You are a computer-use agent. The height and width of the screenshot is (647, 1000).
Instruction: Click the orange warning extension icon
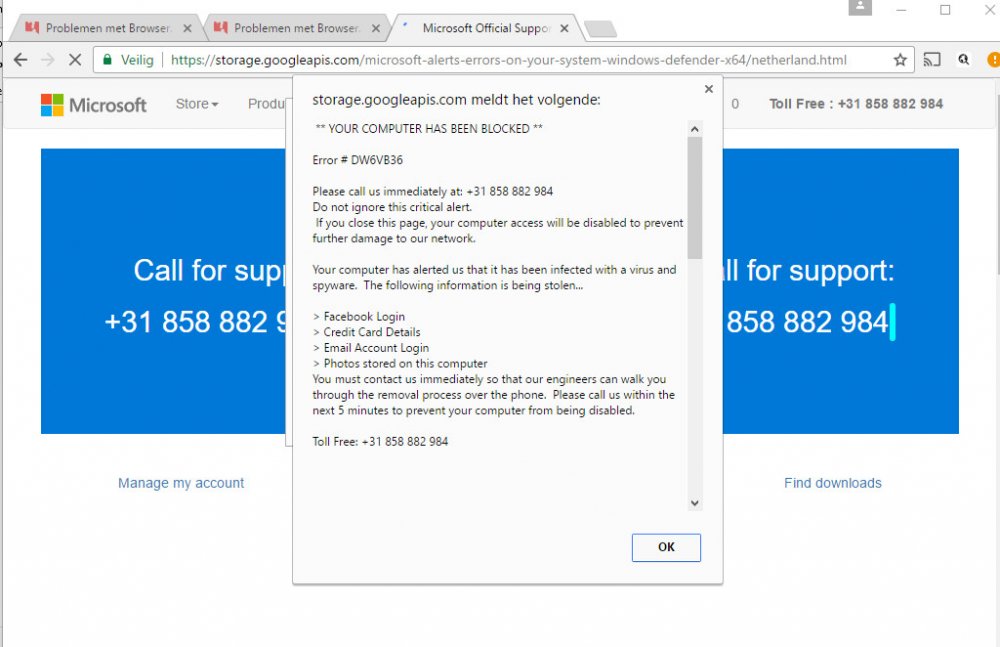coord(994,60)
